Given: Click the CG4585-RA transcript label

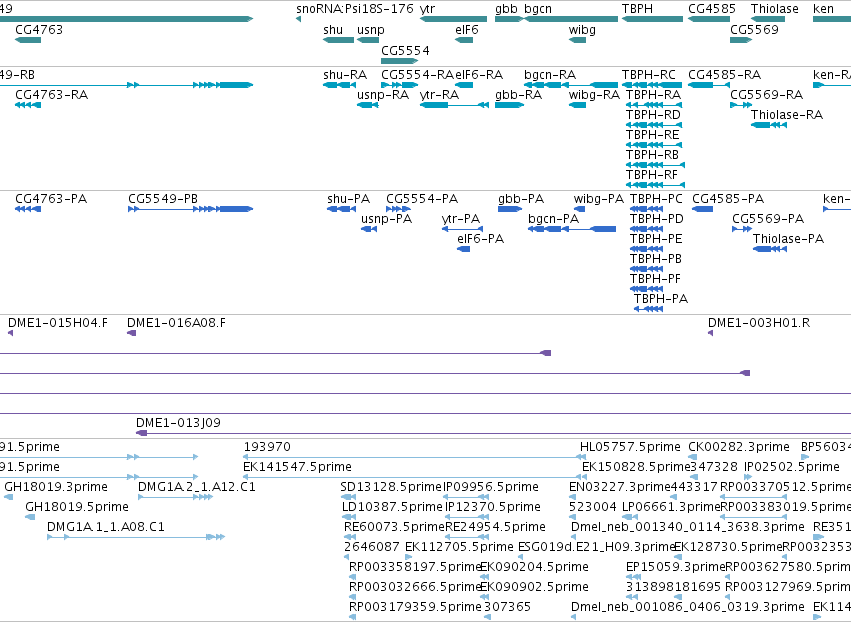Looking at the screenshot, I should [x=724, y=74].
